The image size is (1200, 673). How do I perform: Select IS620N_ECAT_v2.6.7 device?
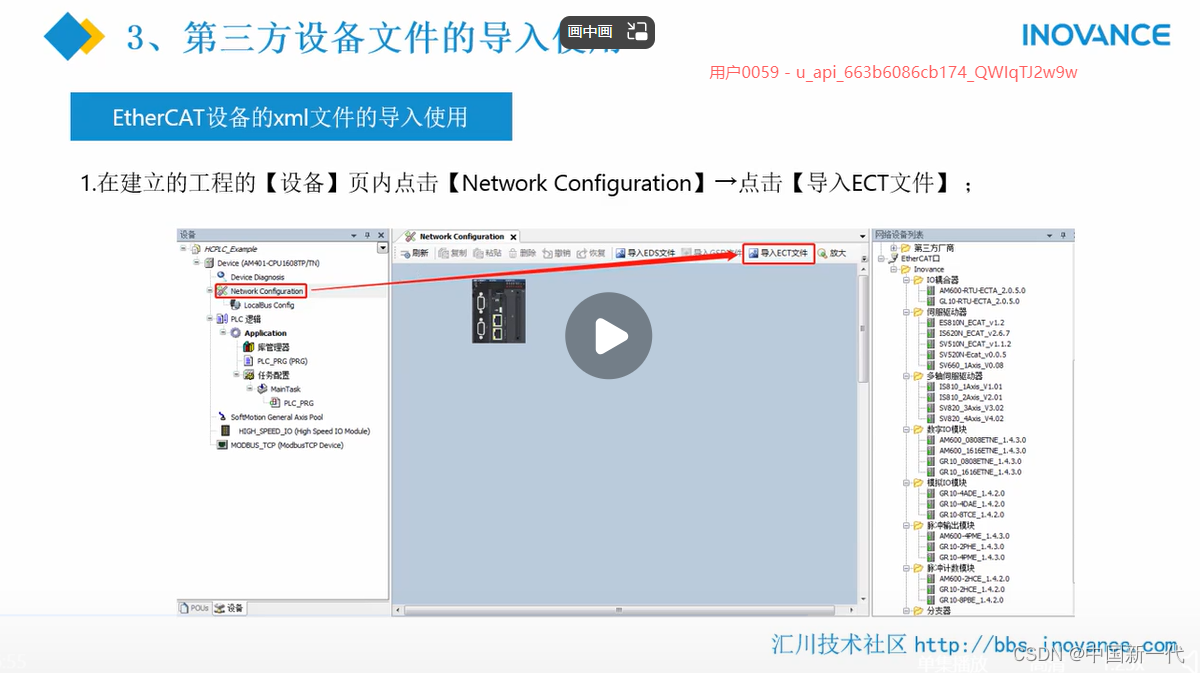[968, 333]
